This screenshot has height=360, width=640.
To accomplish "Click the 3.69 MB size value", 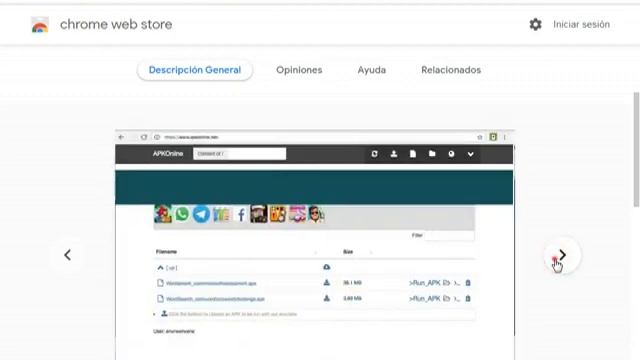I will (352, 298).
